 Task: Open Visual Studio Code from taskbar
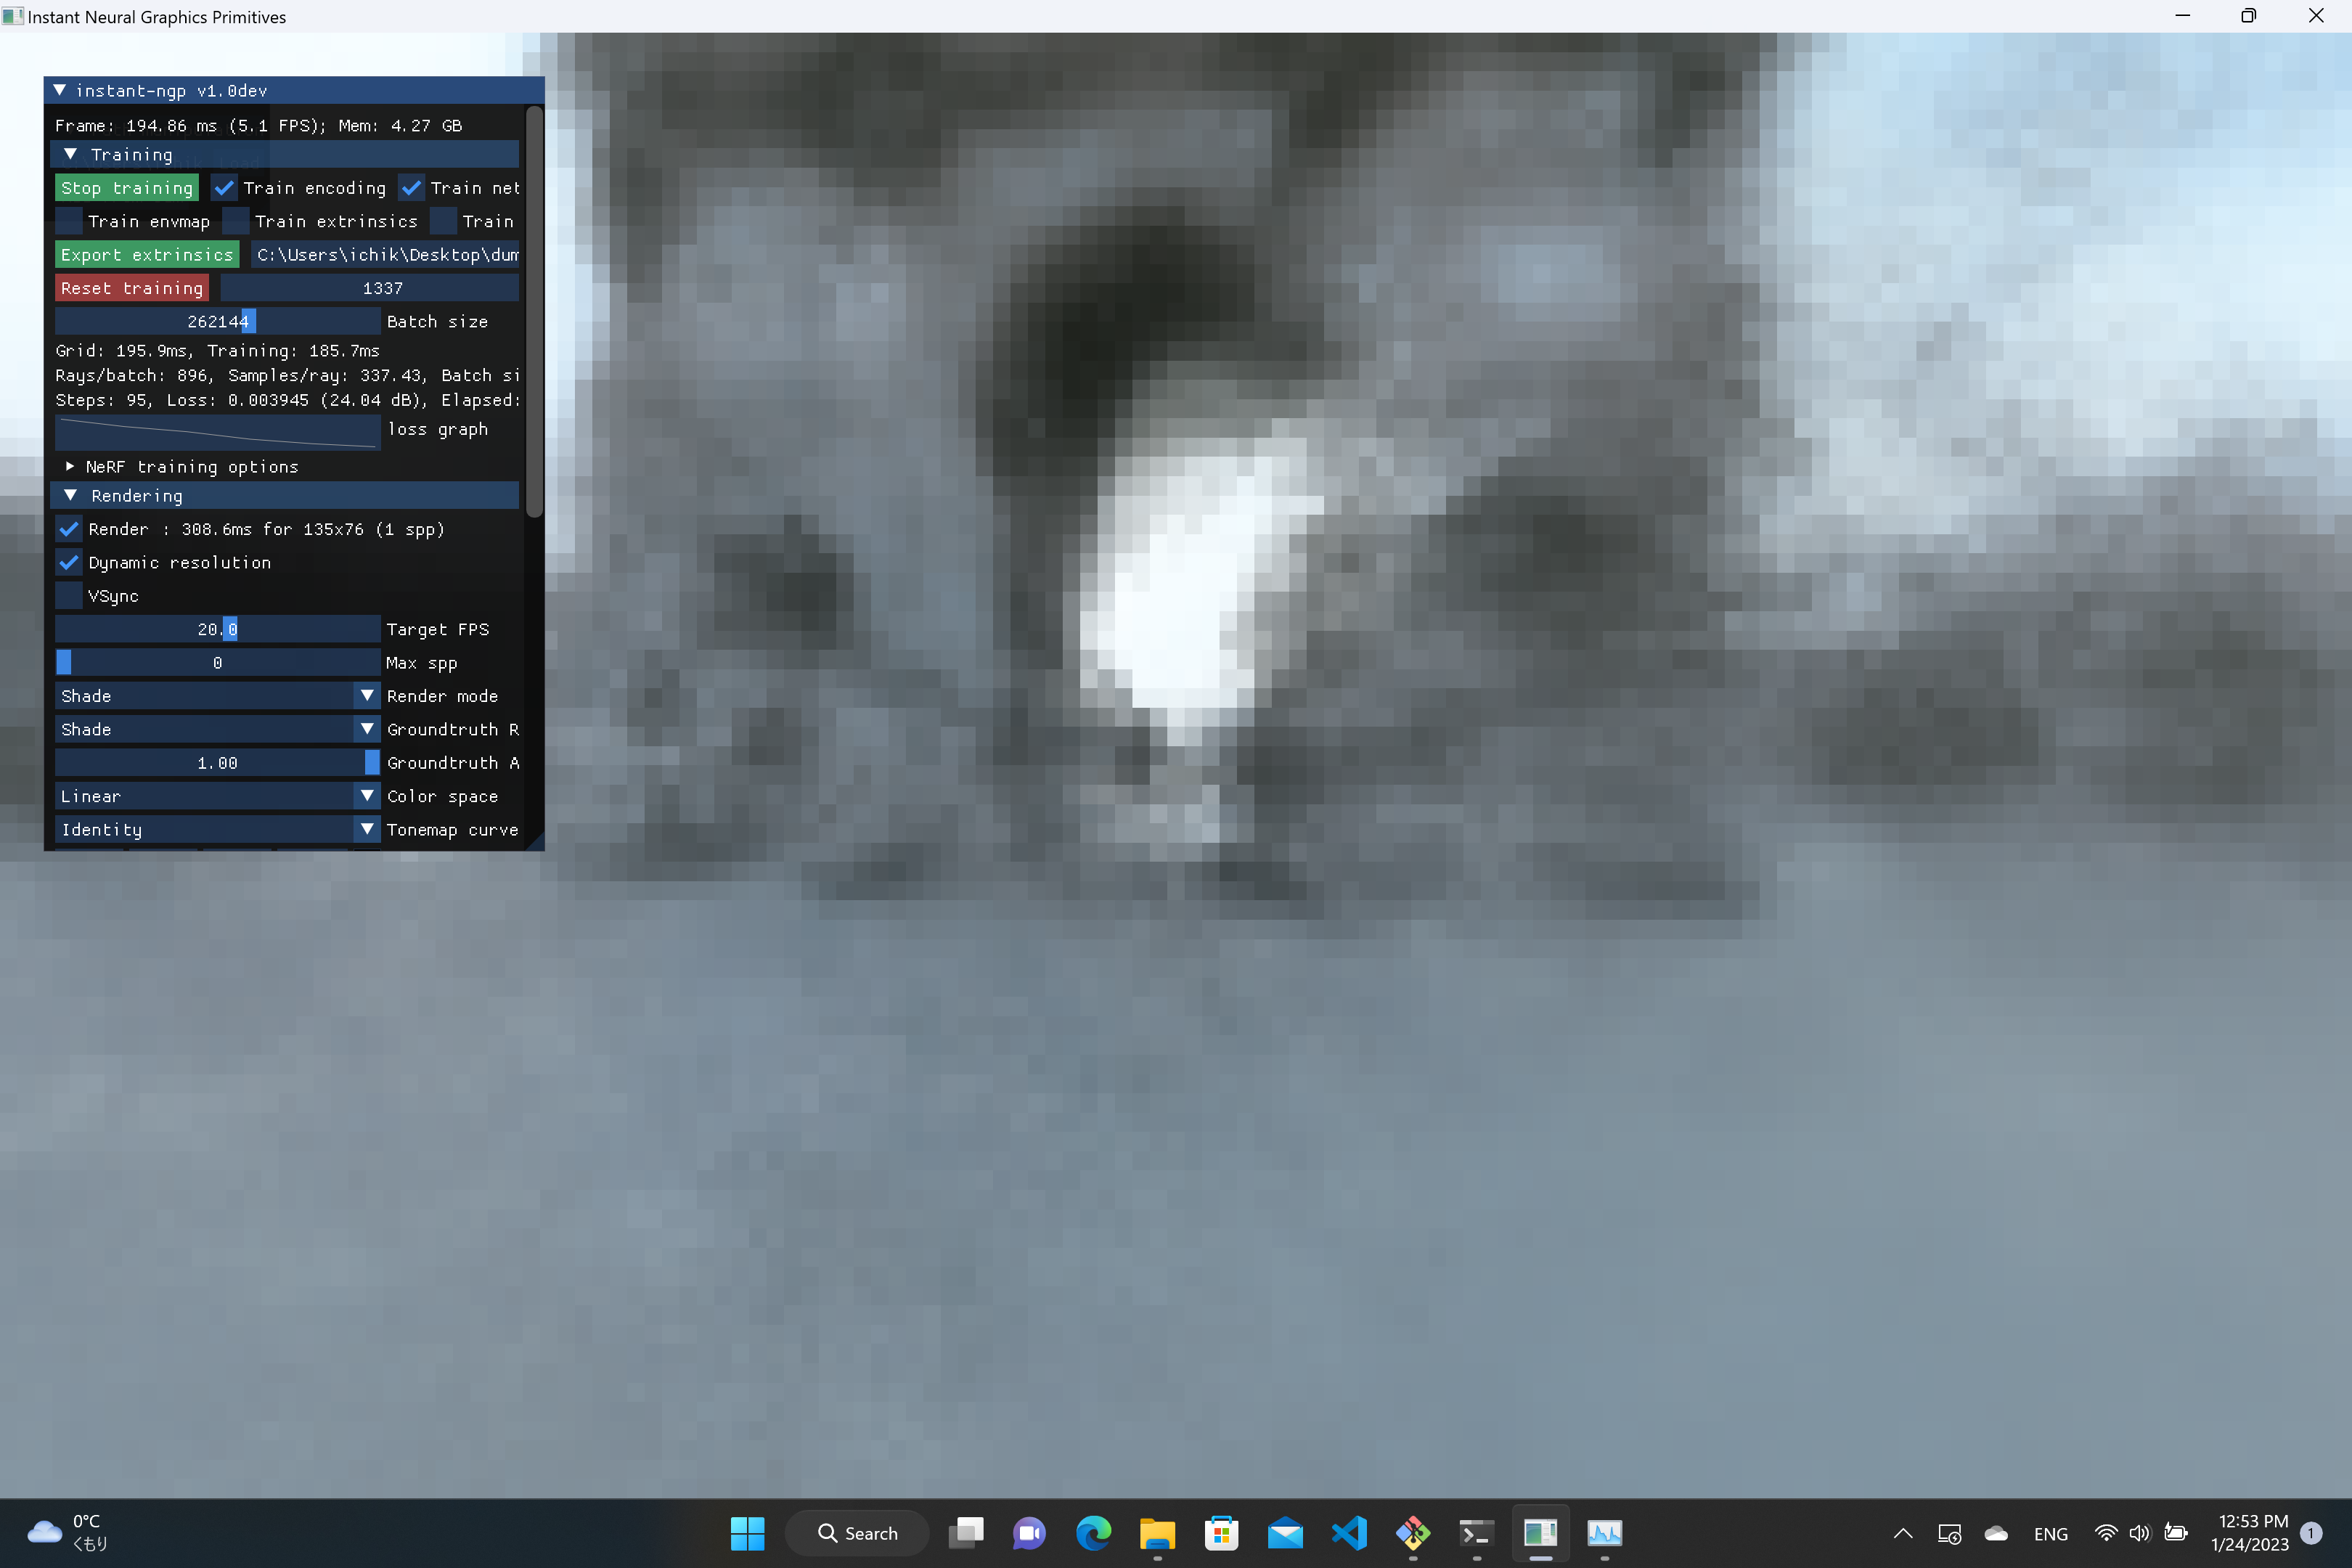[x=1349, y=1532]
